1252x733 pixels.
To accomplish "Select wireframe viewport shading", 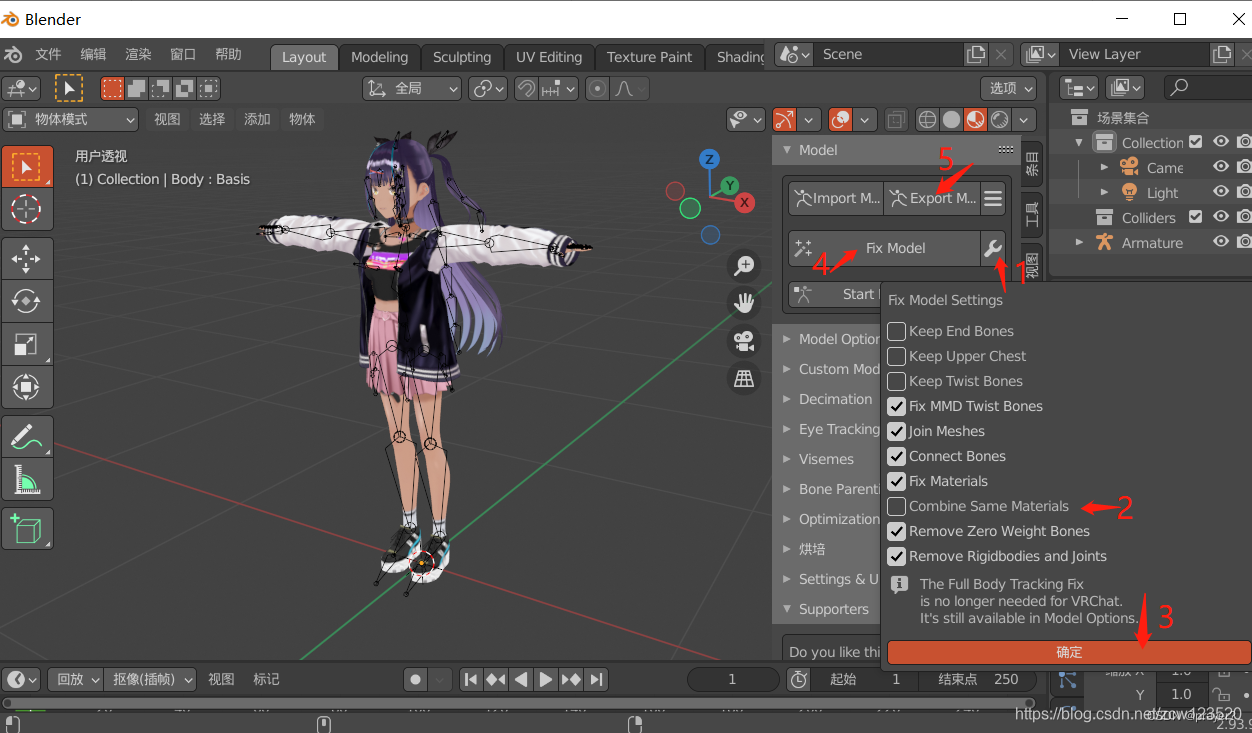I will pyautogui.click(x=927, y=120).
